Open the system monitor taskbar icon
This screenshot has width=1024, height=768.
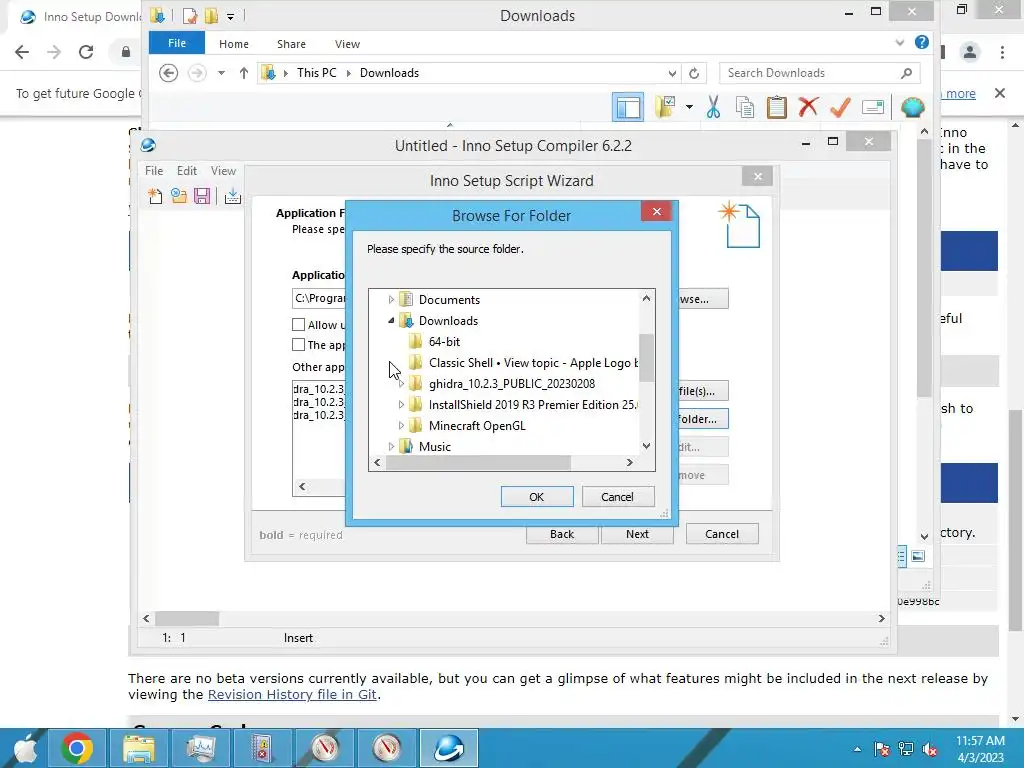[x=201, y=748]
